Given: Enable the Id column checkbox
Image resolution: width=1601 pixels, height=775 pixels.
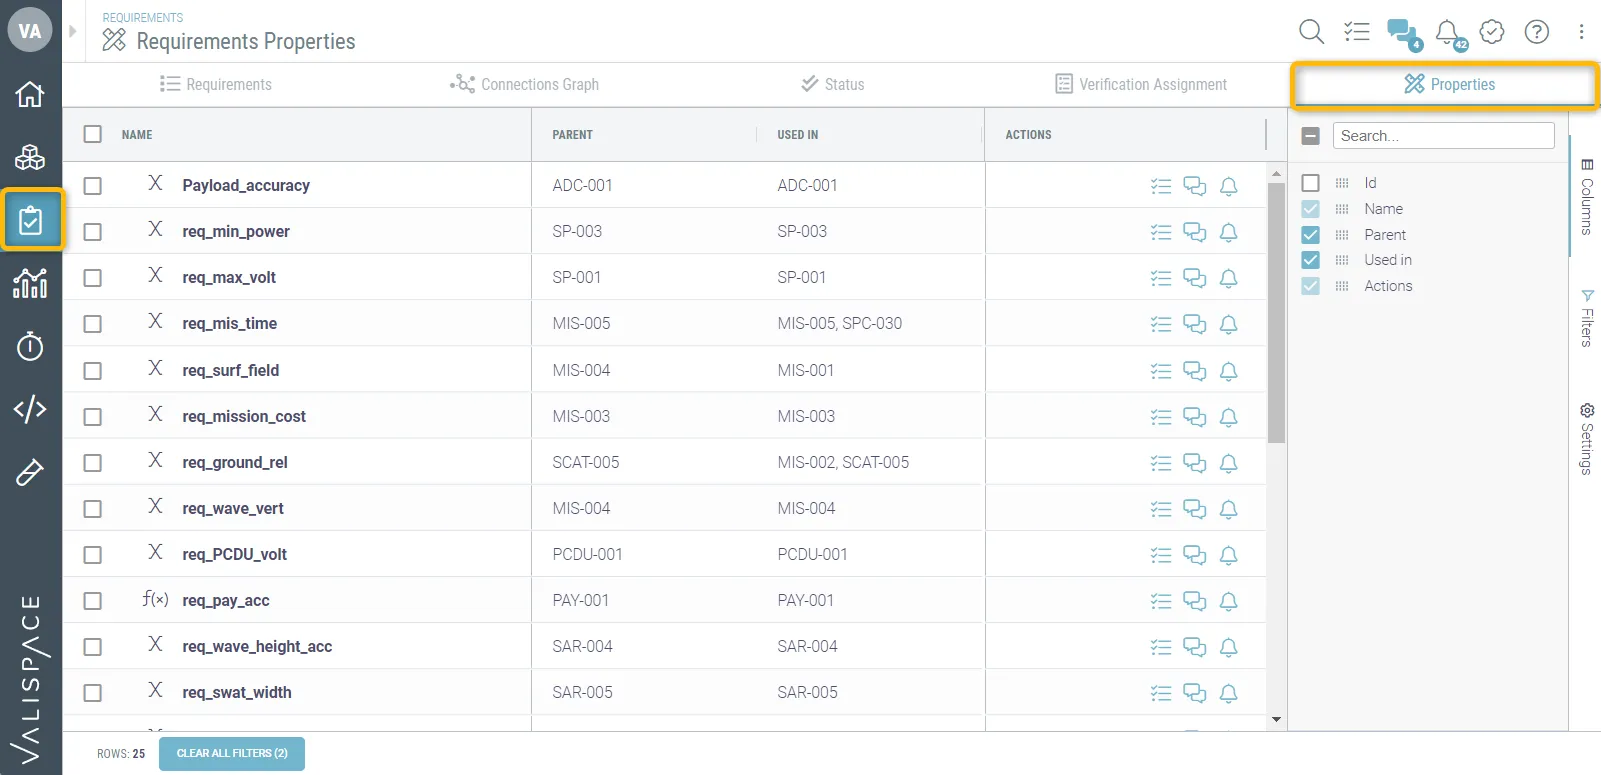Looking at the screenshot, I should pyautogui.click(x=1311, y=183).
